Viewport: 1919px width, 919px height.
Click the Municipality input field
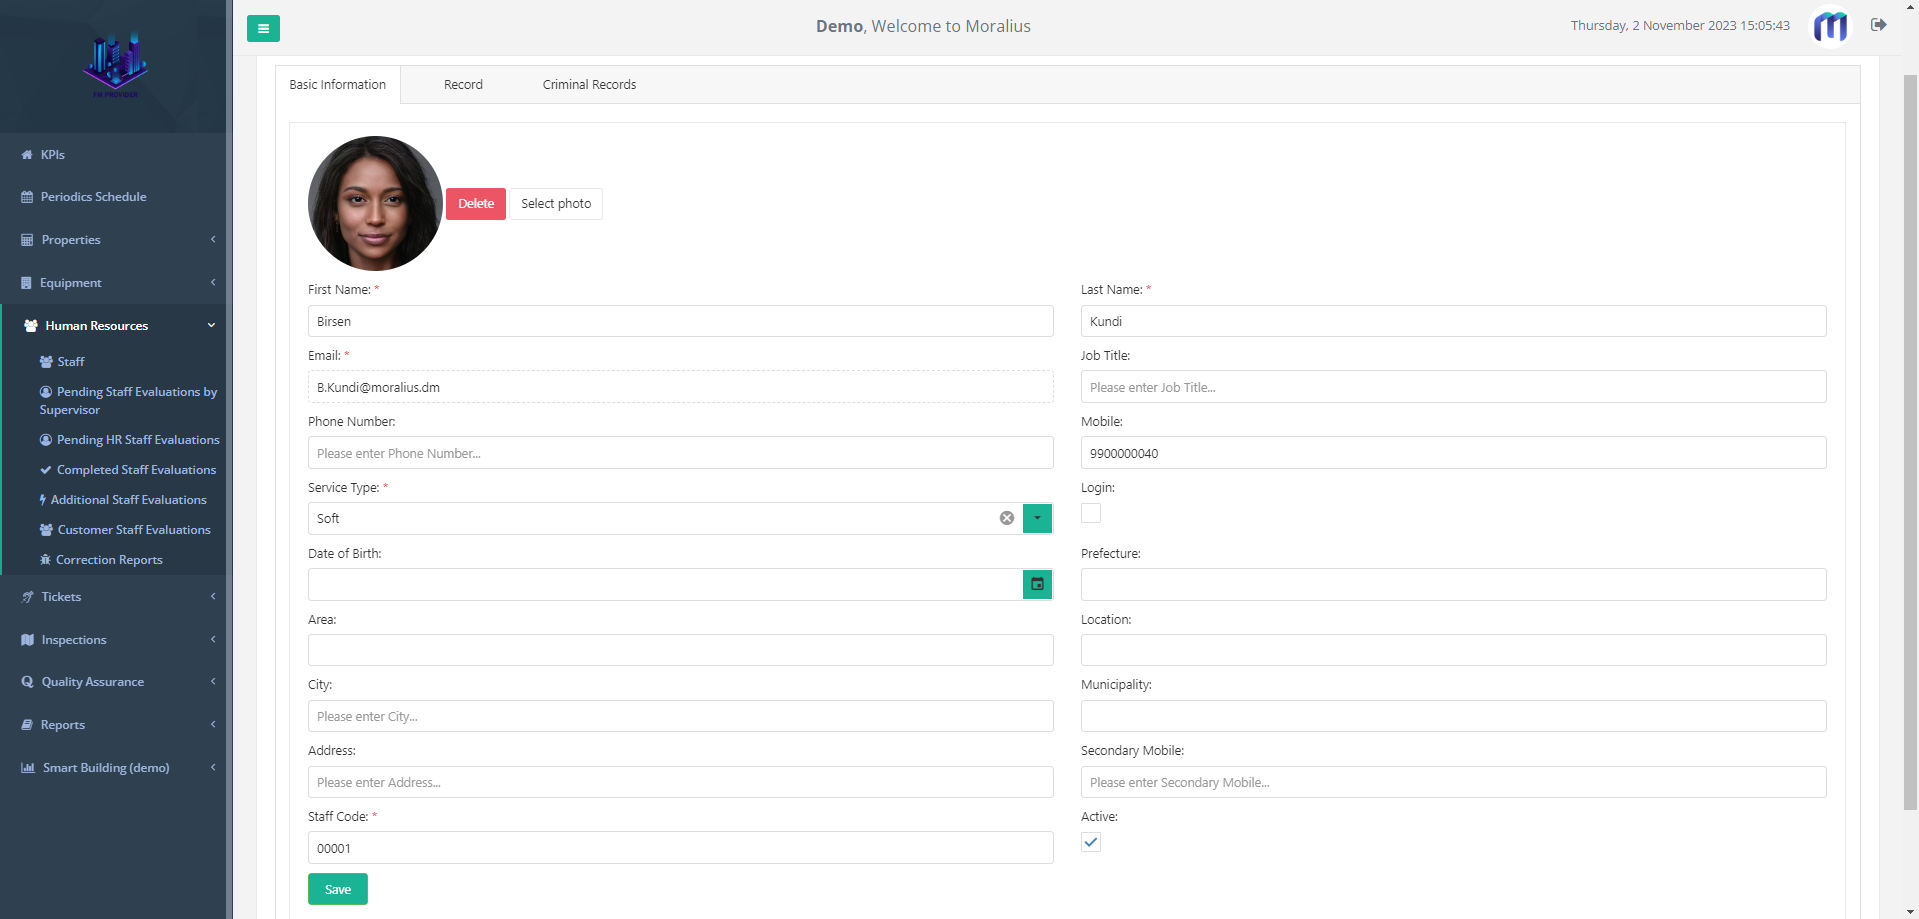point(1453,716)
